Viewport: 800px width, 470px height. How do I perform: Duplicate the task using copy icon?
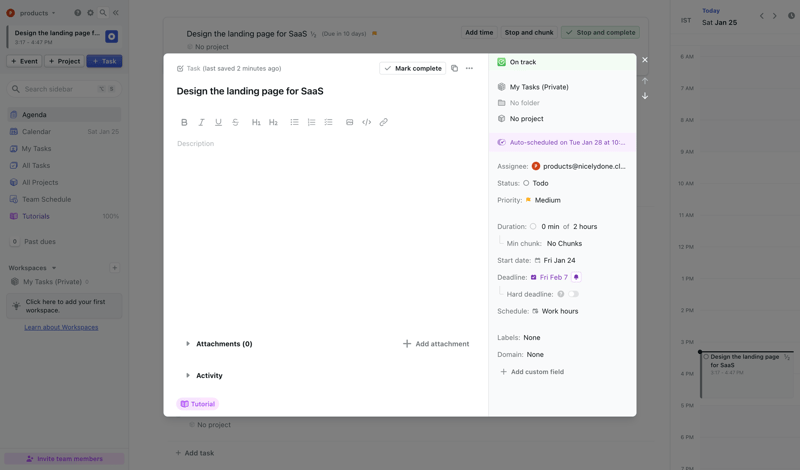click(x=454, y=68)
